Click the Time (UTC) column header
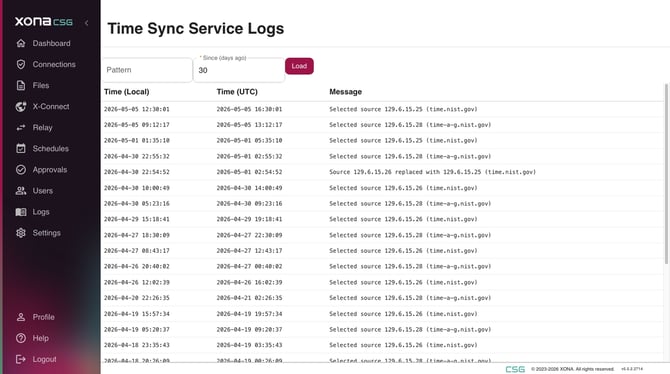 pyautogui.click(x=237, y=92)
